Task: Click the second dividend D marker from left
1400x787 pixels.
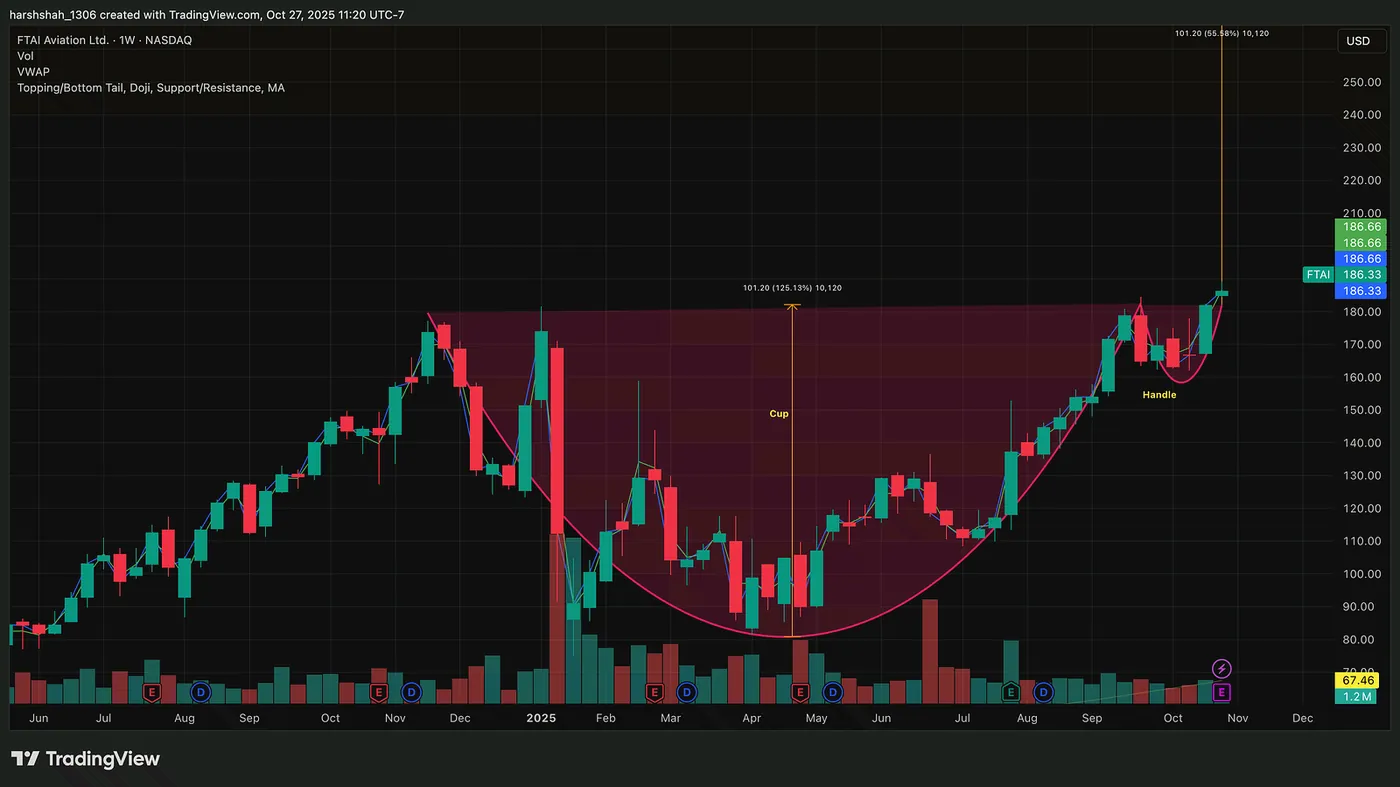Action: [x=411, y=691]
